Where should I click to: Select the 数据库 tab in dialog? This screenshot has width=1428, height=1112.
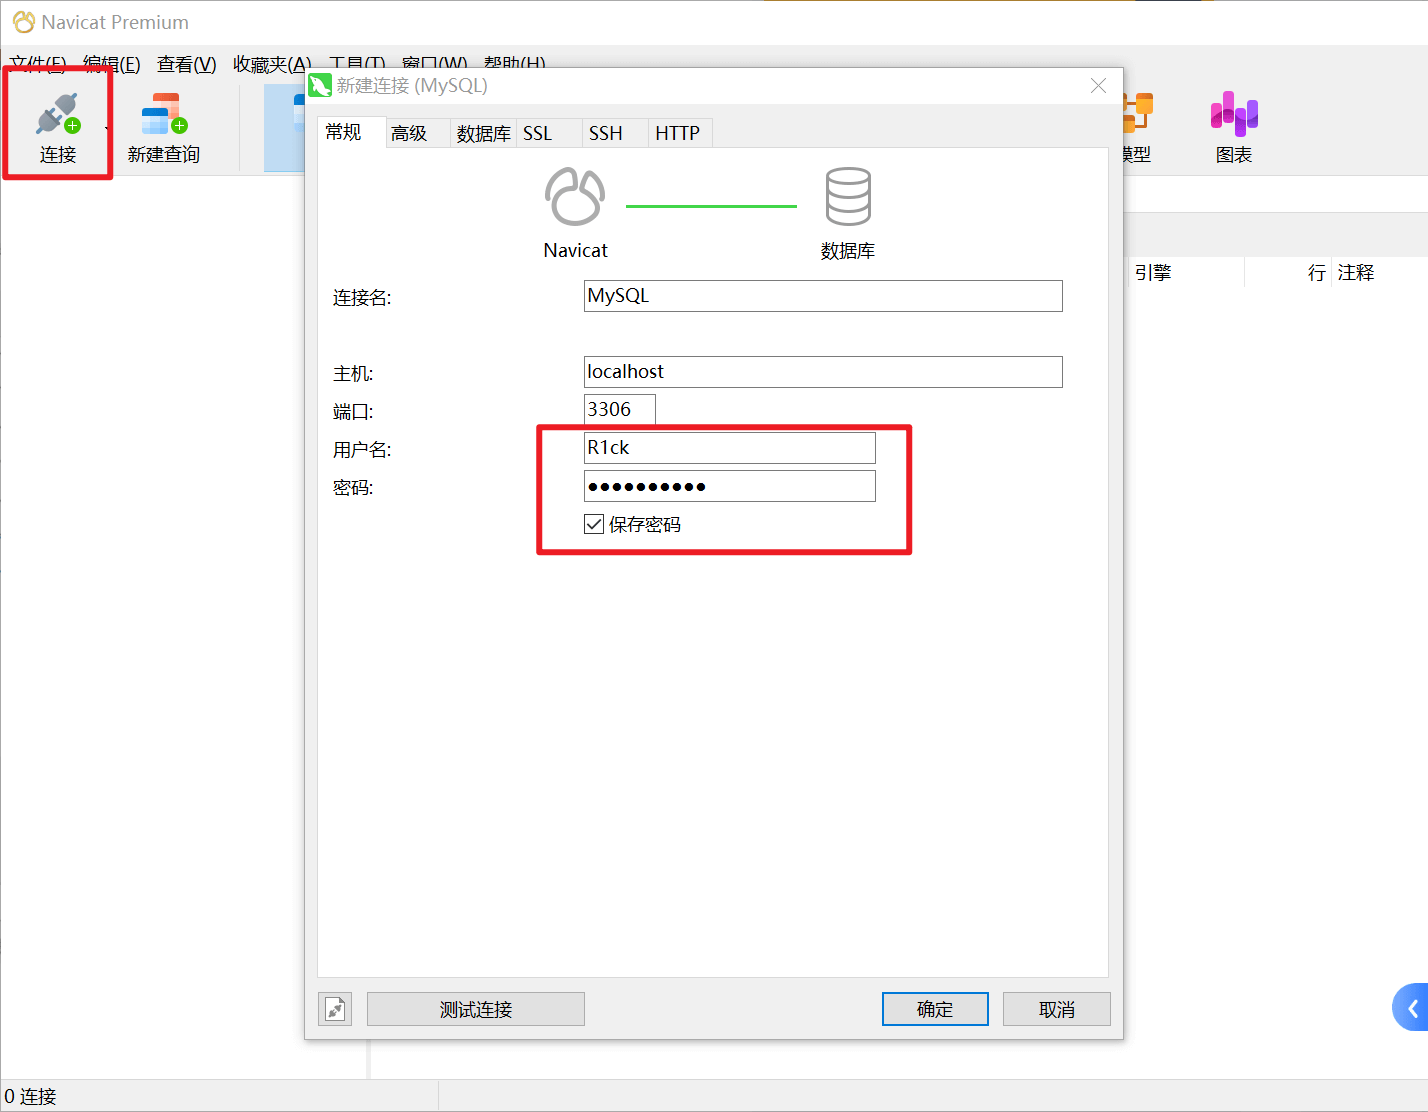[483, 133]
